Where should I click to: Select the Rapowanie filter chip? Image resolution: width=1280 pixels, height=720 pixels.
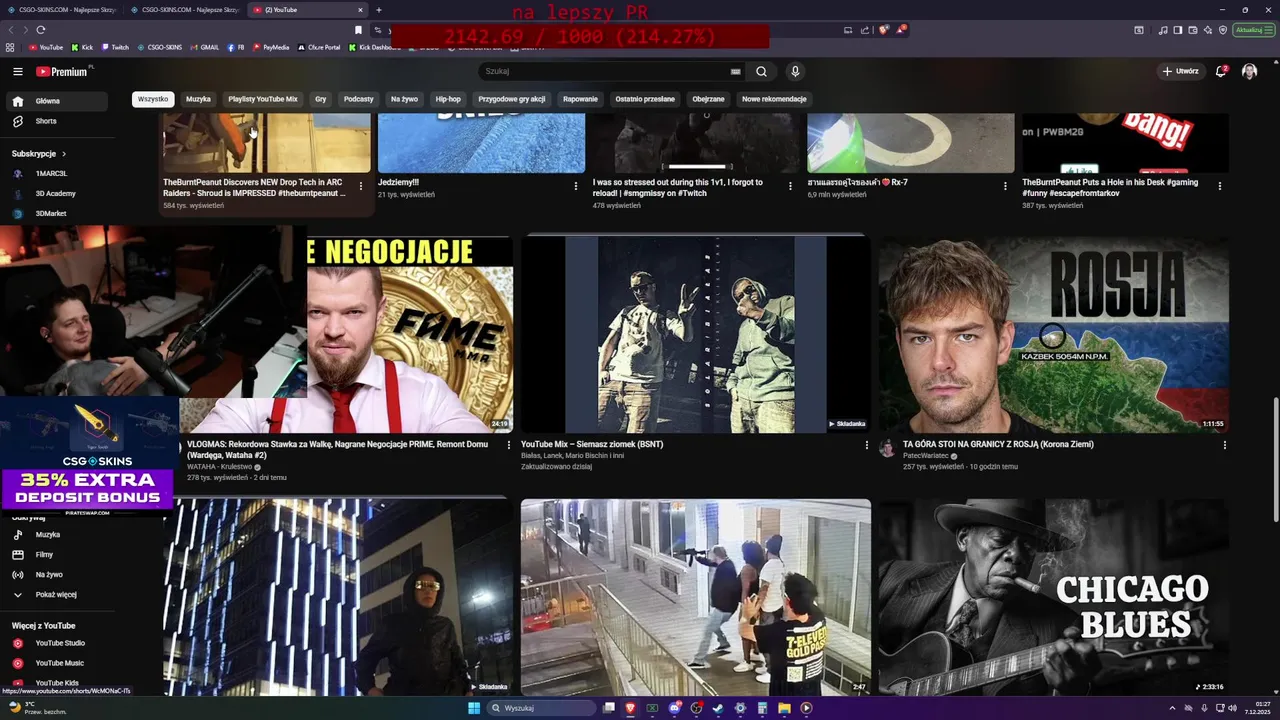pyautogui.click(x=580, y=99)
